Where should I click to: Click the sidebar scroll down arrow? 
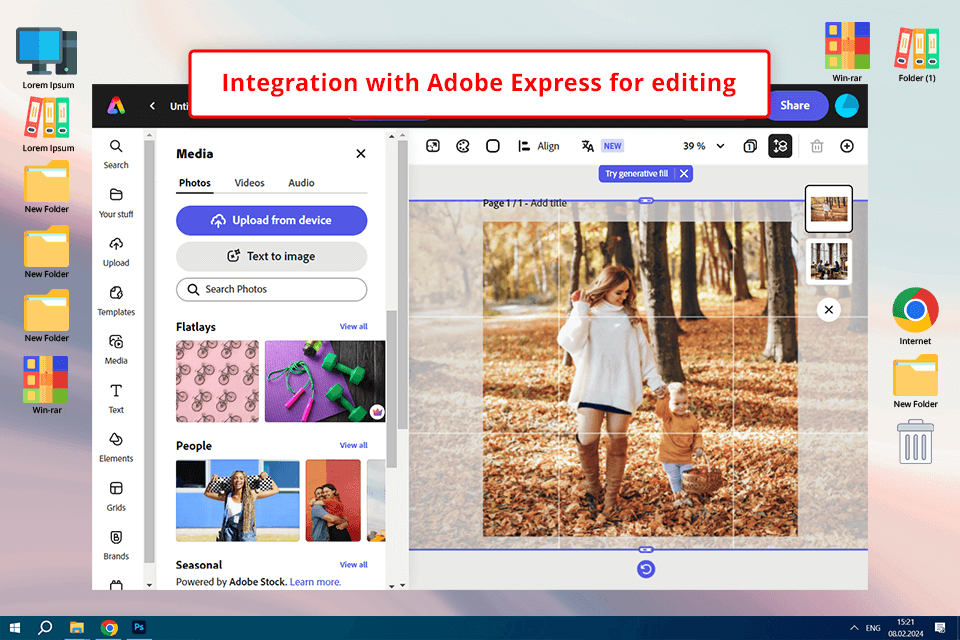click(x=149, y=585)
